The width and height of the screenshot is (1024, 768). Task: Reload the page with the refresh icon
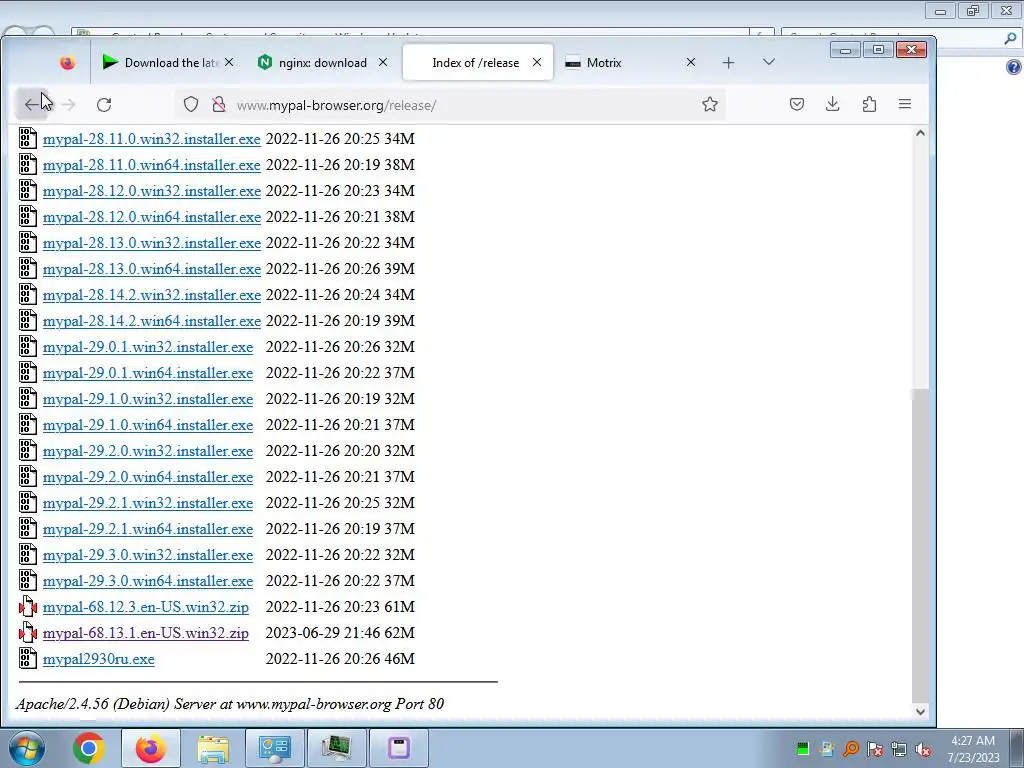104,104
